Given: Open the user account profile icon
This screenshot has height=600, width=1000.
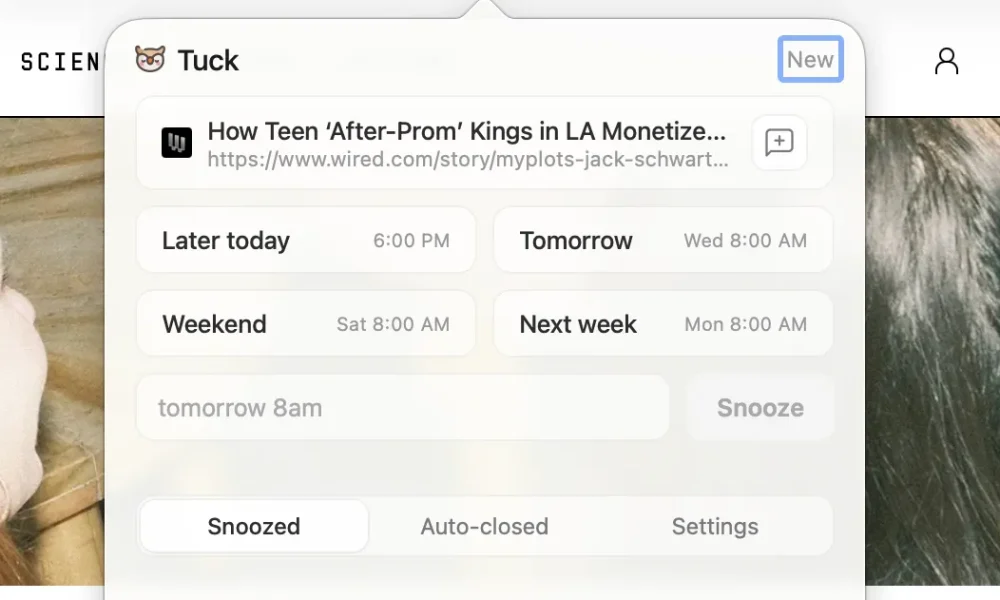Looking at the screenshot, I should [x=946, y=61].
